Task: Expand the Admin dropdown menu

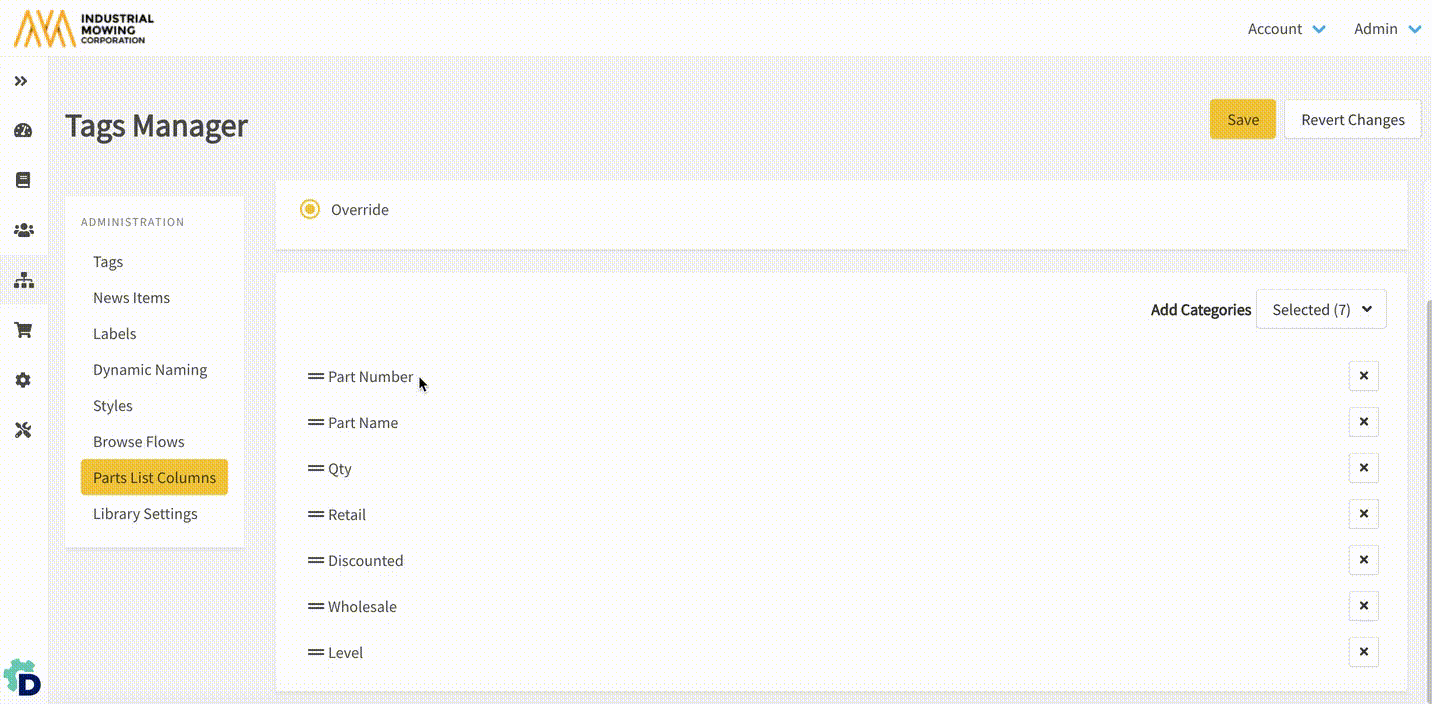Action: click(1387, 29)
